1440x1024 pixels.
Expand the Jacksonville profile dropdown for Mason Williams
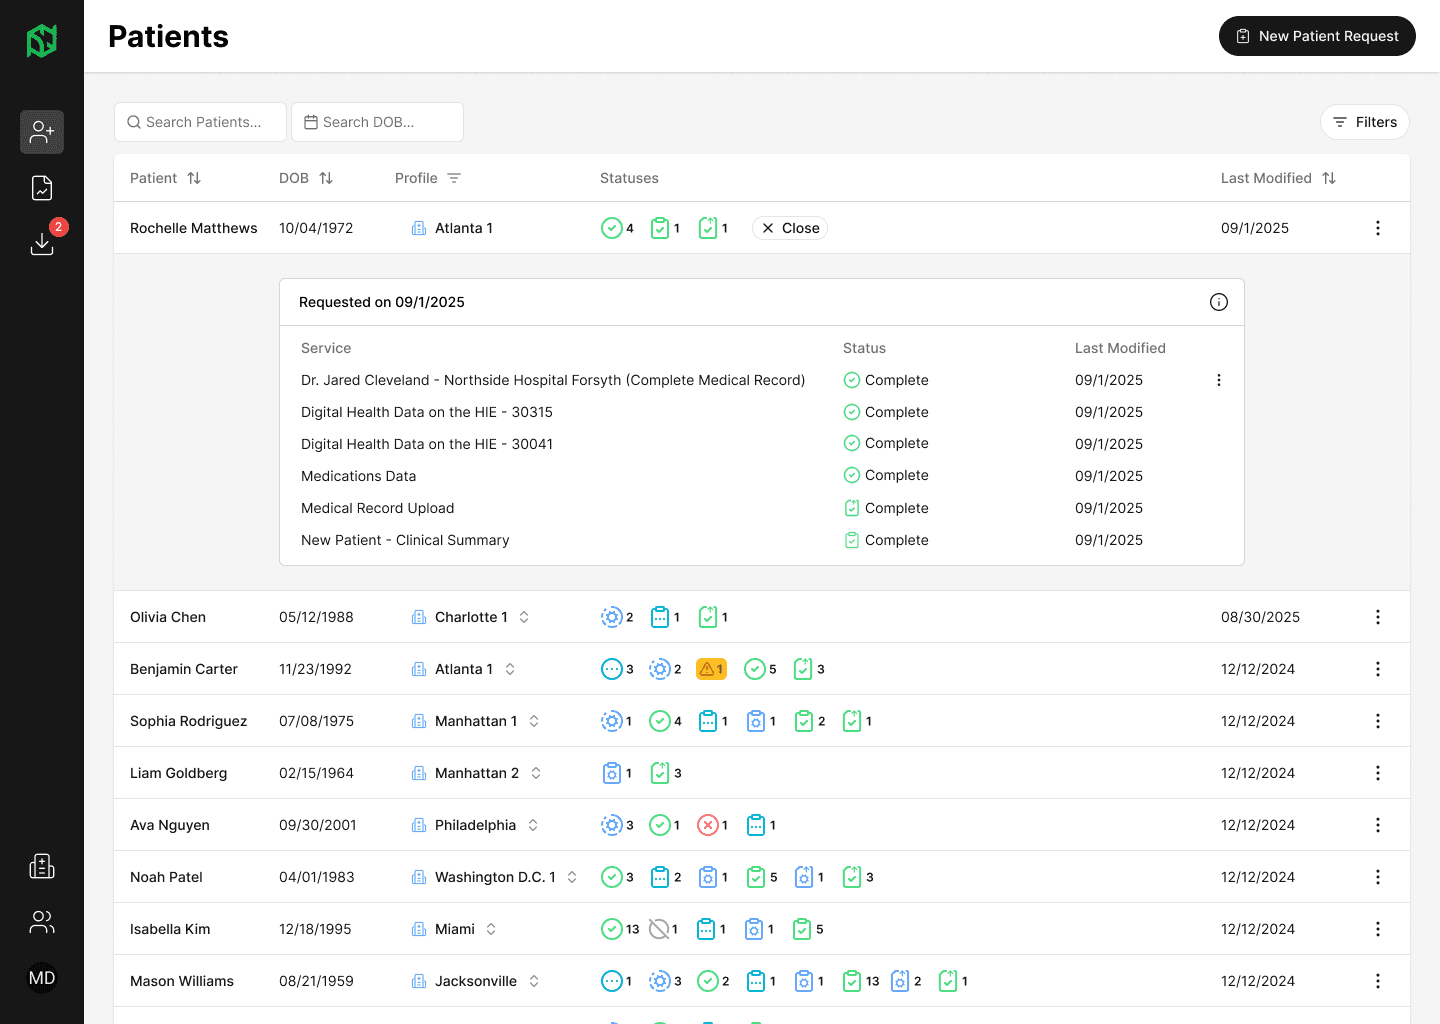click(535, 981)
